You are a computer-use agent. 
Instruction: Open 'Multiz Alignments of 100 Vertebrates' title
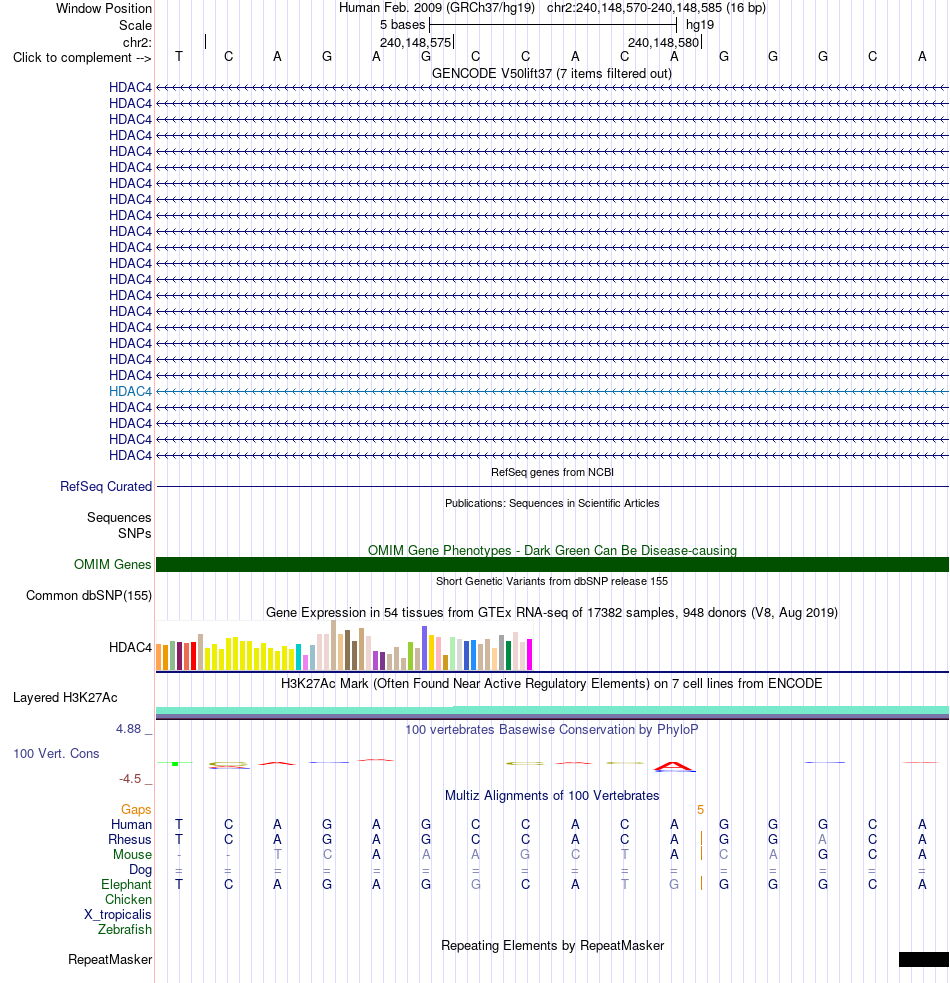click(x=552, y=796)
